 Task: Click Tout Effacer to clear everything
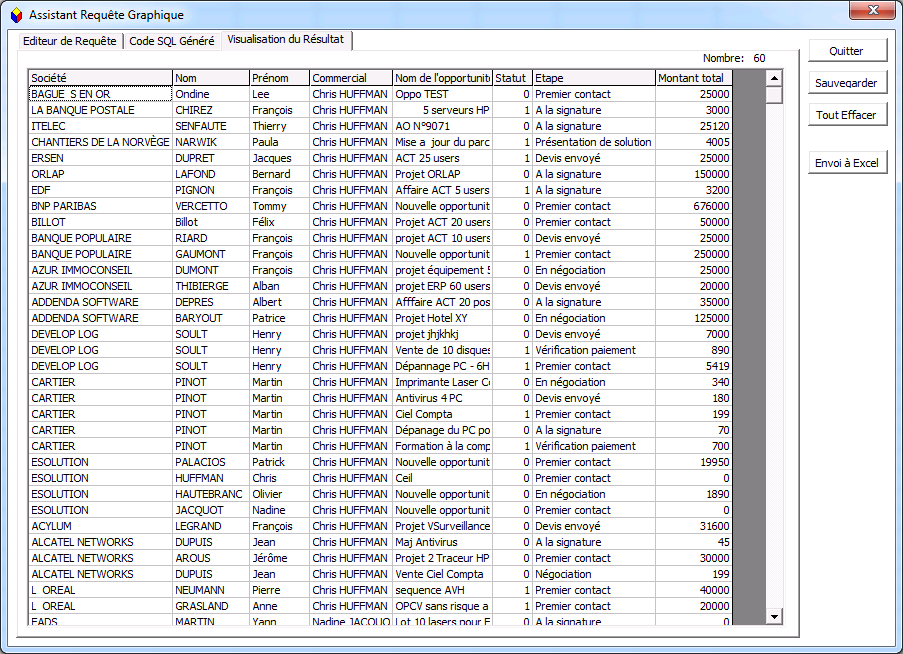(846, 115)
